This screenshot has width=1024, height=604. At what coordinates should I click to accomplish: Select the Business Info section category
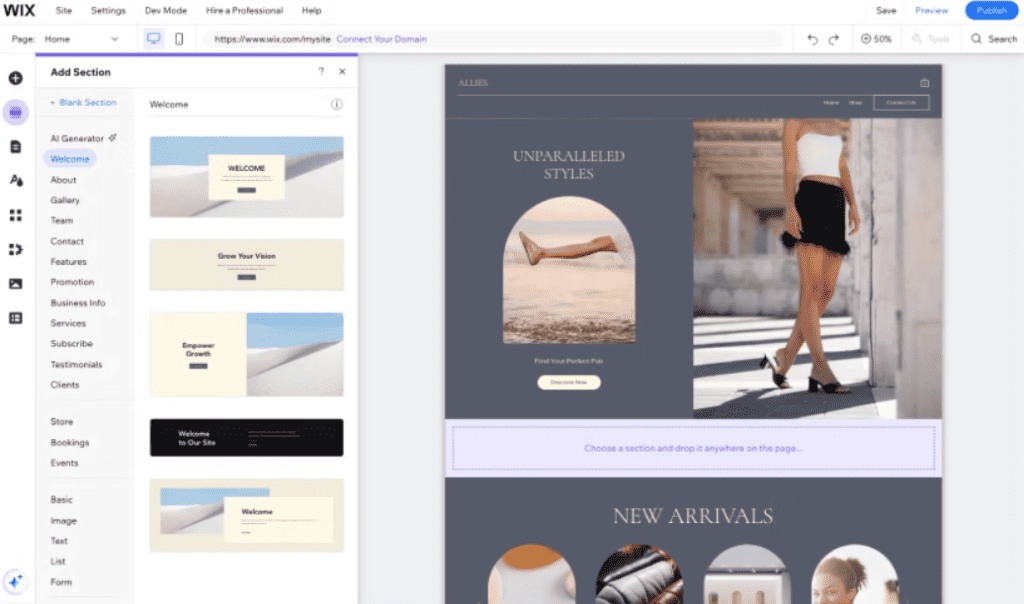(x=78, y=303)
